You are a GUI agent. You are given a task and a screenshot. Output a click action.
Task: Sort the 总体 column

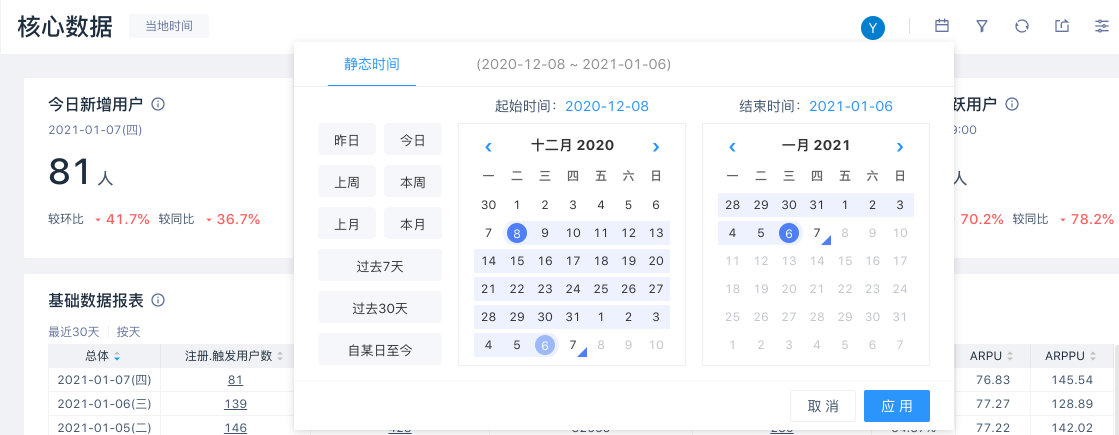click(117, 356)
